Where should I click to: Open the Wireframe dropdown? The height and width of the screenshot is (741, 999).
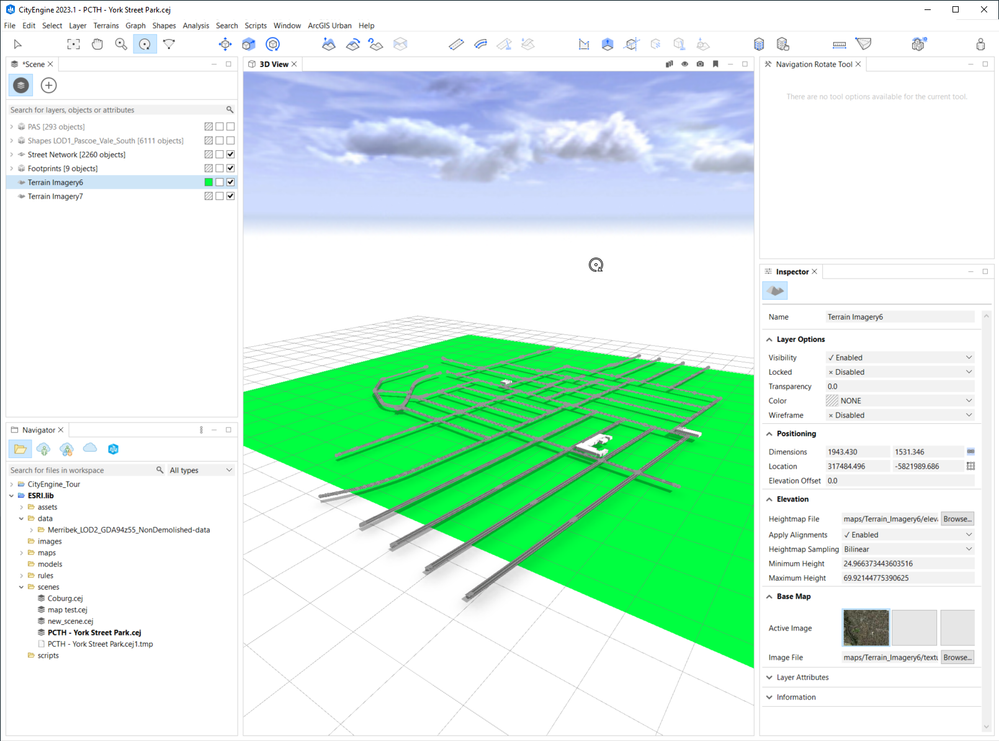900,415
